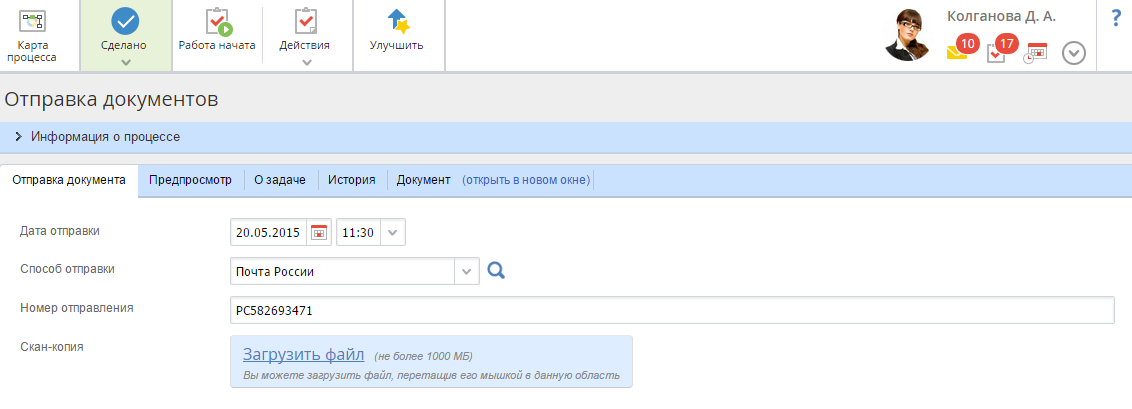Expand the user menu circular arrow

click(x=1074, y=53)
